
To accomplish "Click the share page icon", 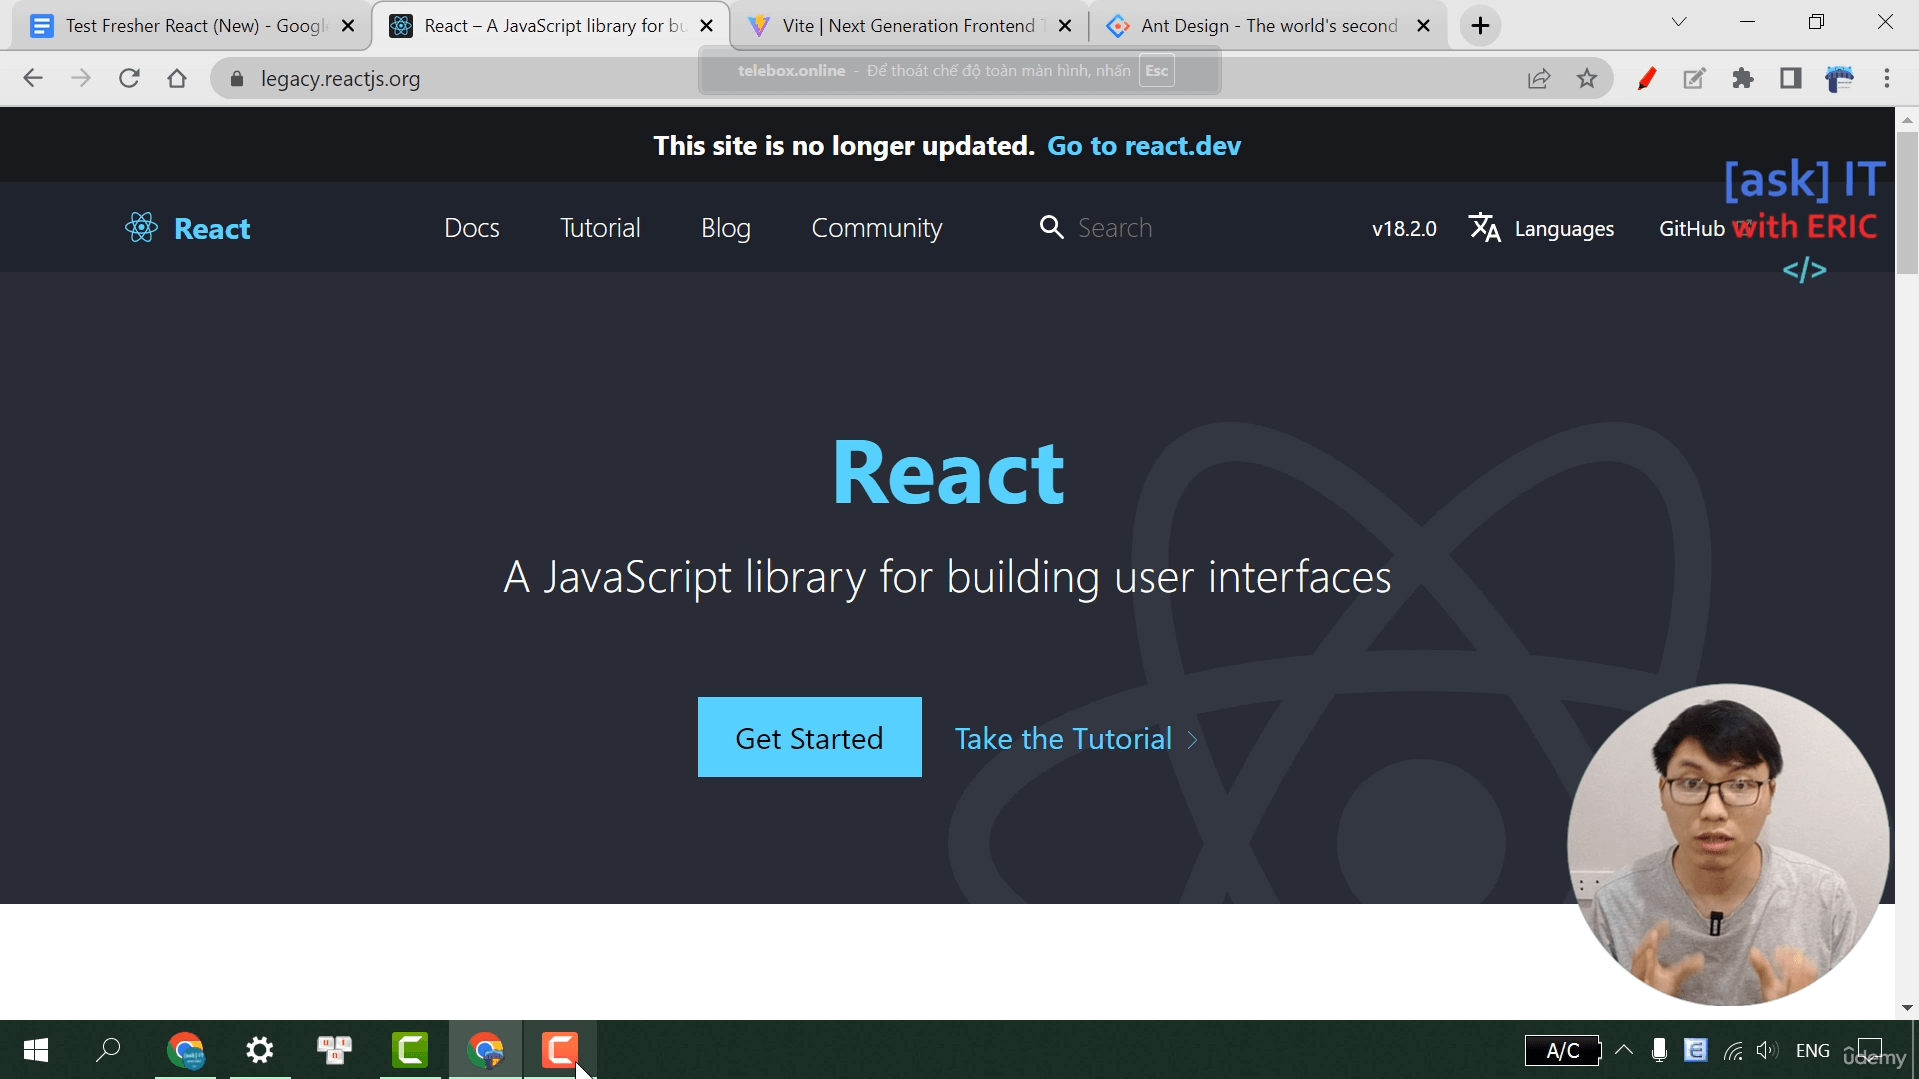I will [x=1539, y=78].
